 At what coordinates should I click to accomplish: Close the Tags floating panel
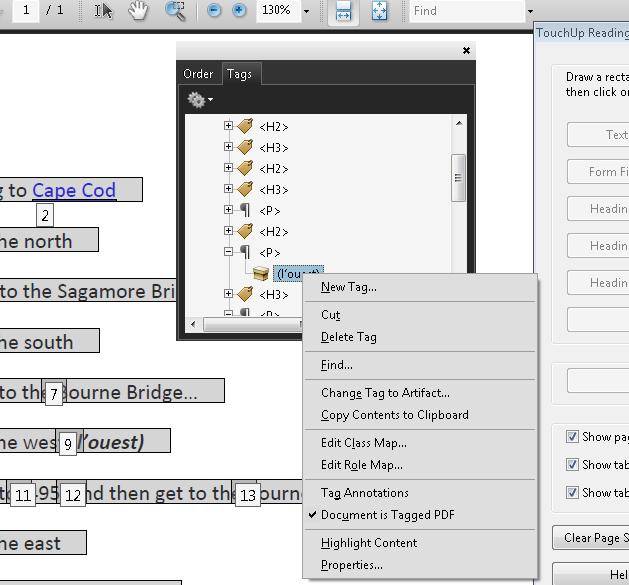pos(466,50)
